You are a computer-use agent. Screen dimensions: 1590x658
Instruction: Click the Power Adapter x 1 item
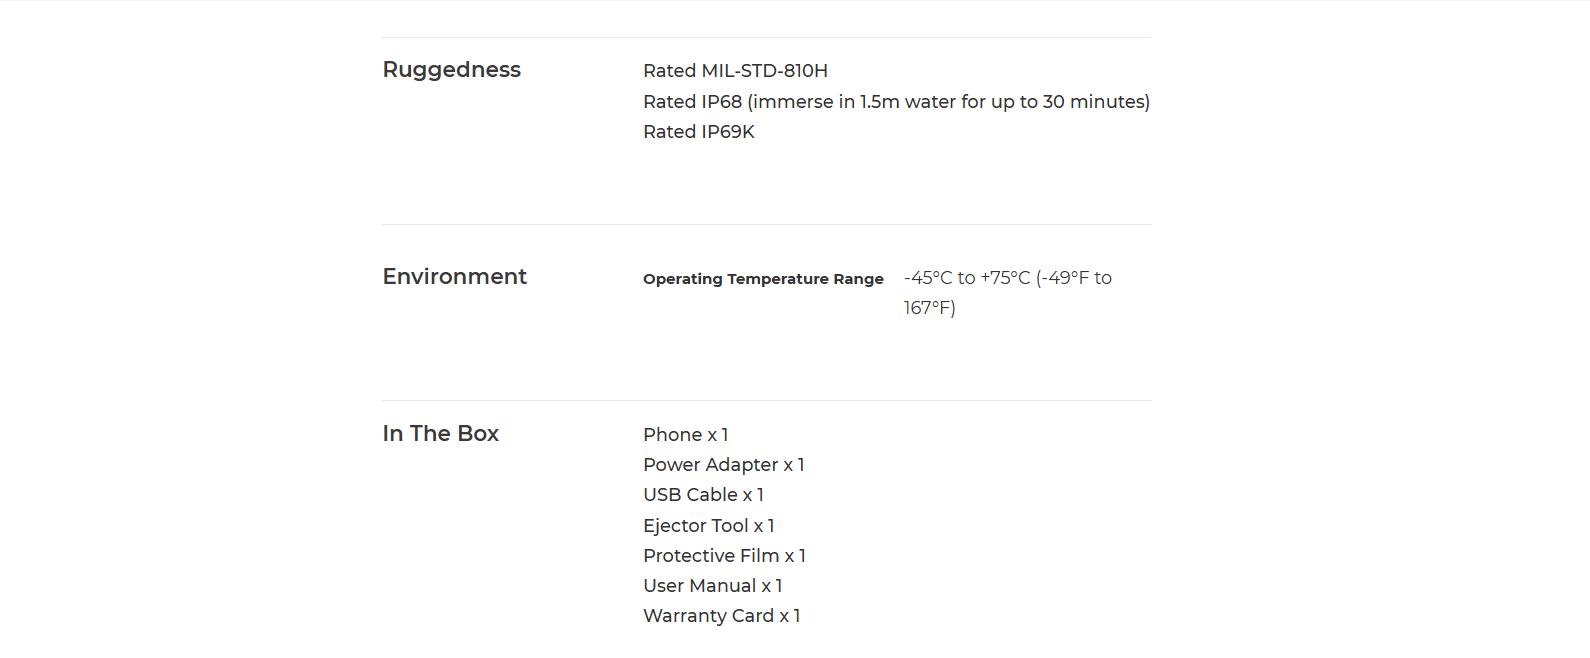point(723,465)
